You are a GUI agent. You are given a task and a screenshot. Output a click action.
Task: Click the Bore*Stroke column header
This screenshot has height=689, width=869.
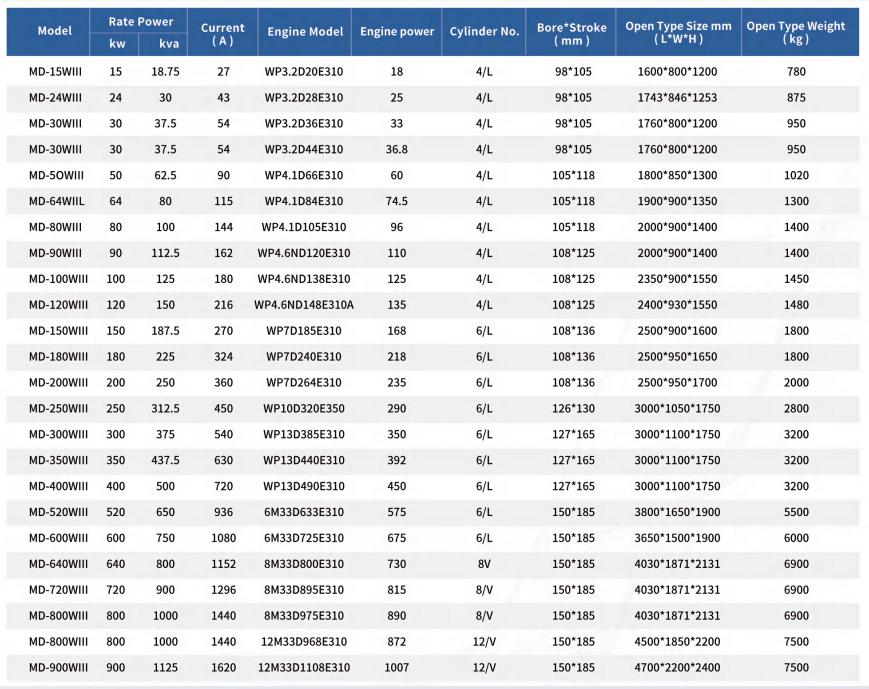[x=571, y=33]
